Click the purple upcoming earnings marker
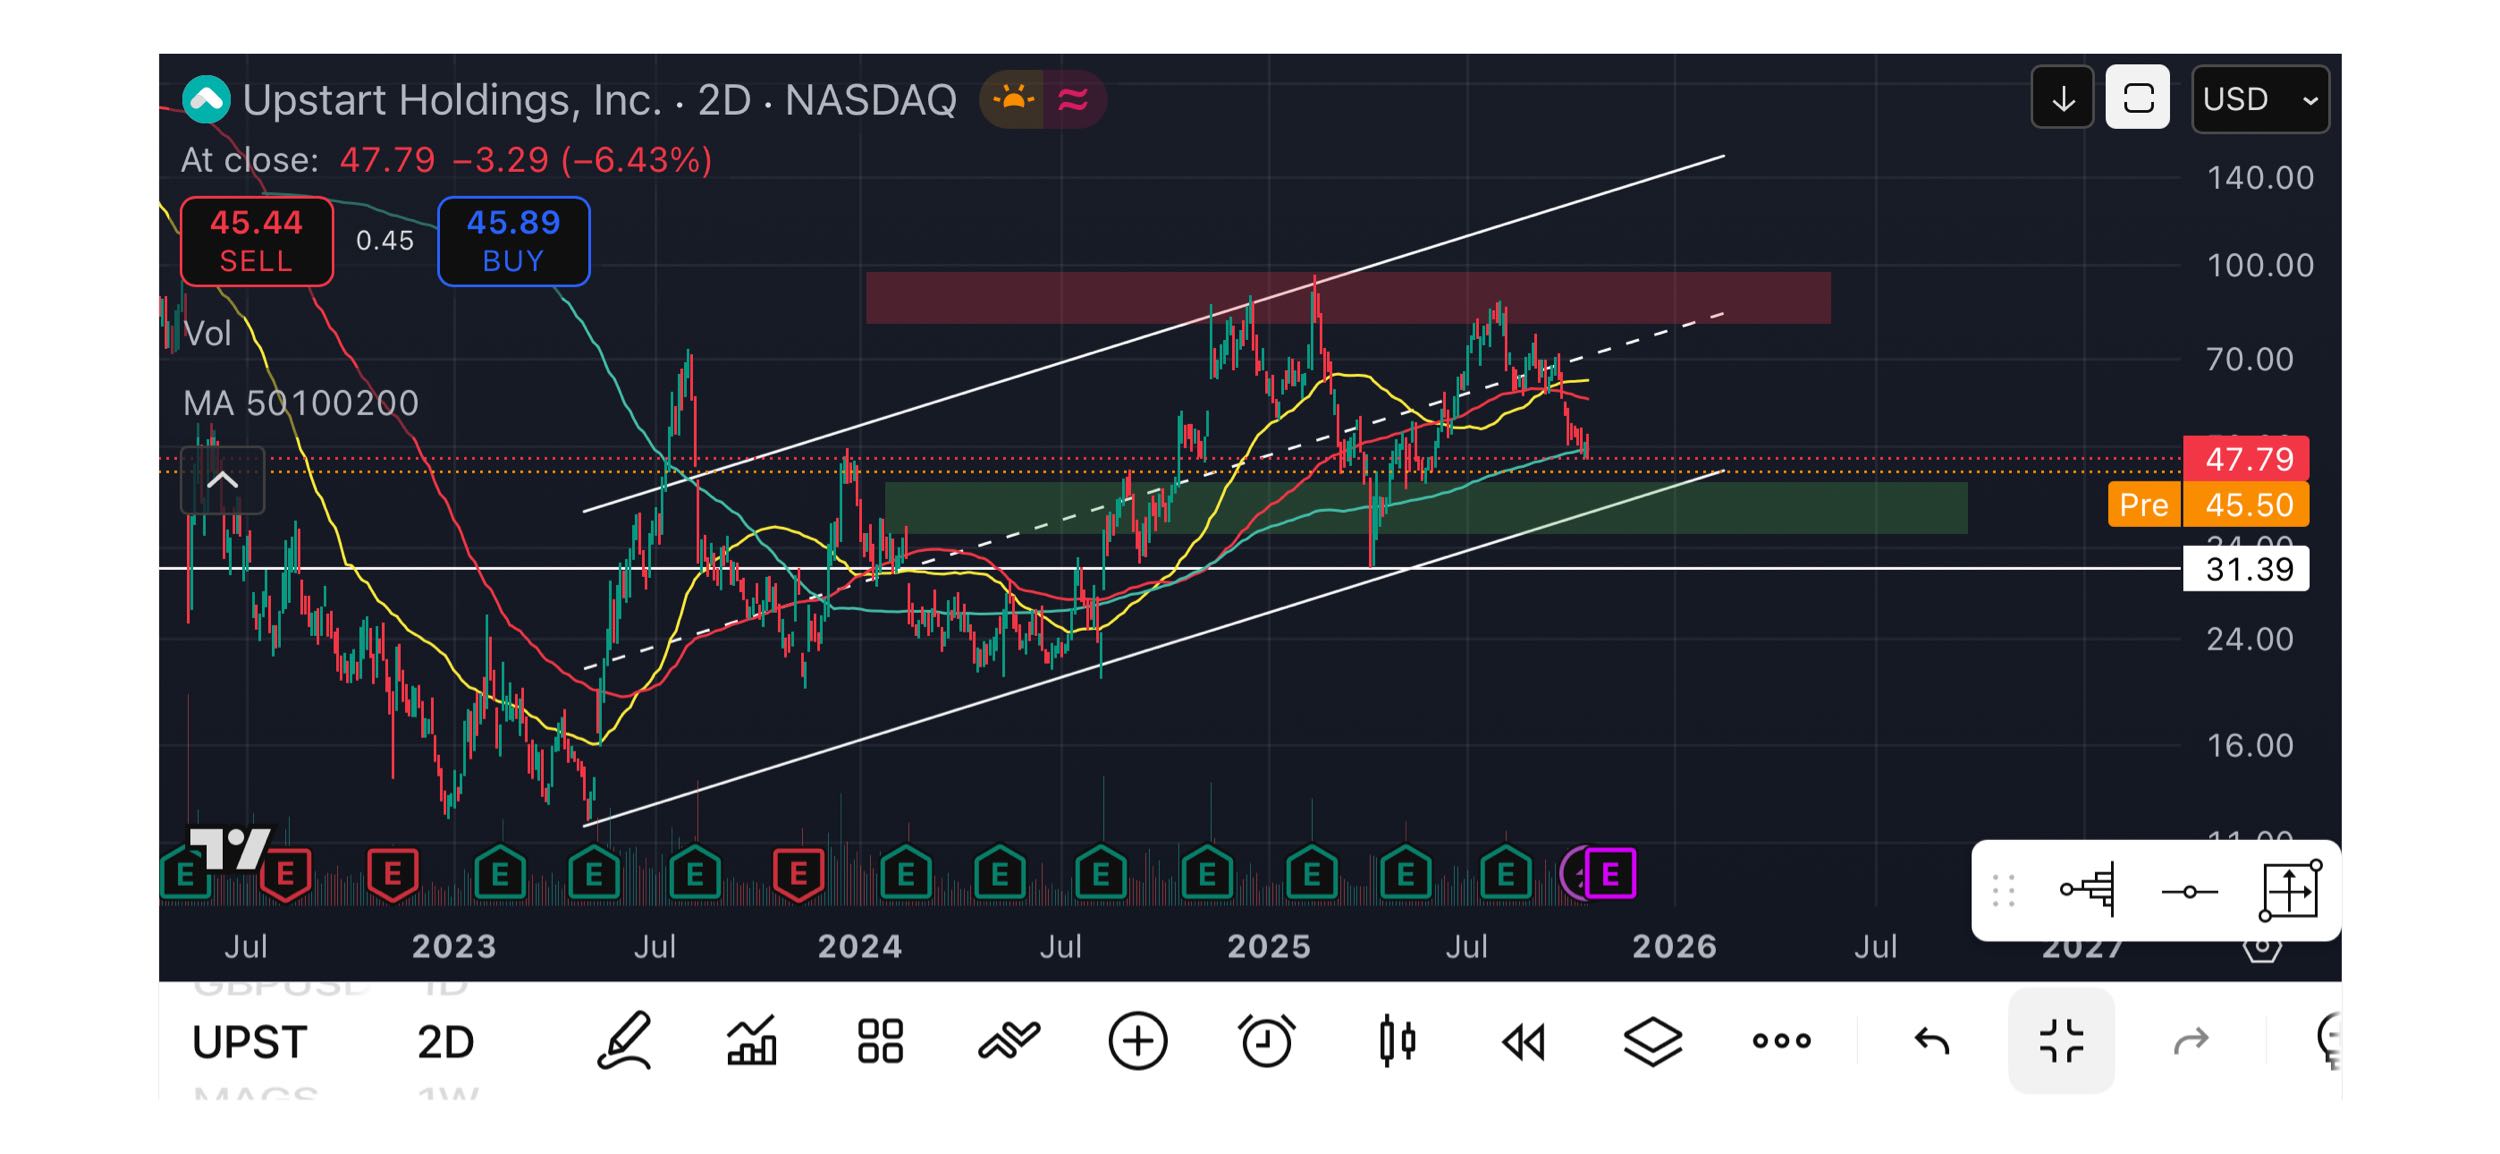The image size is (2500, 1154). pyautogui.click(x=1609, y=875)
